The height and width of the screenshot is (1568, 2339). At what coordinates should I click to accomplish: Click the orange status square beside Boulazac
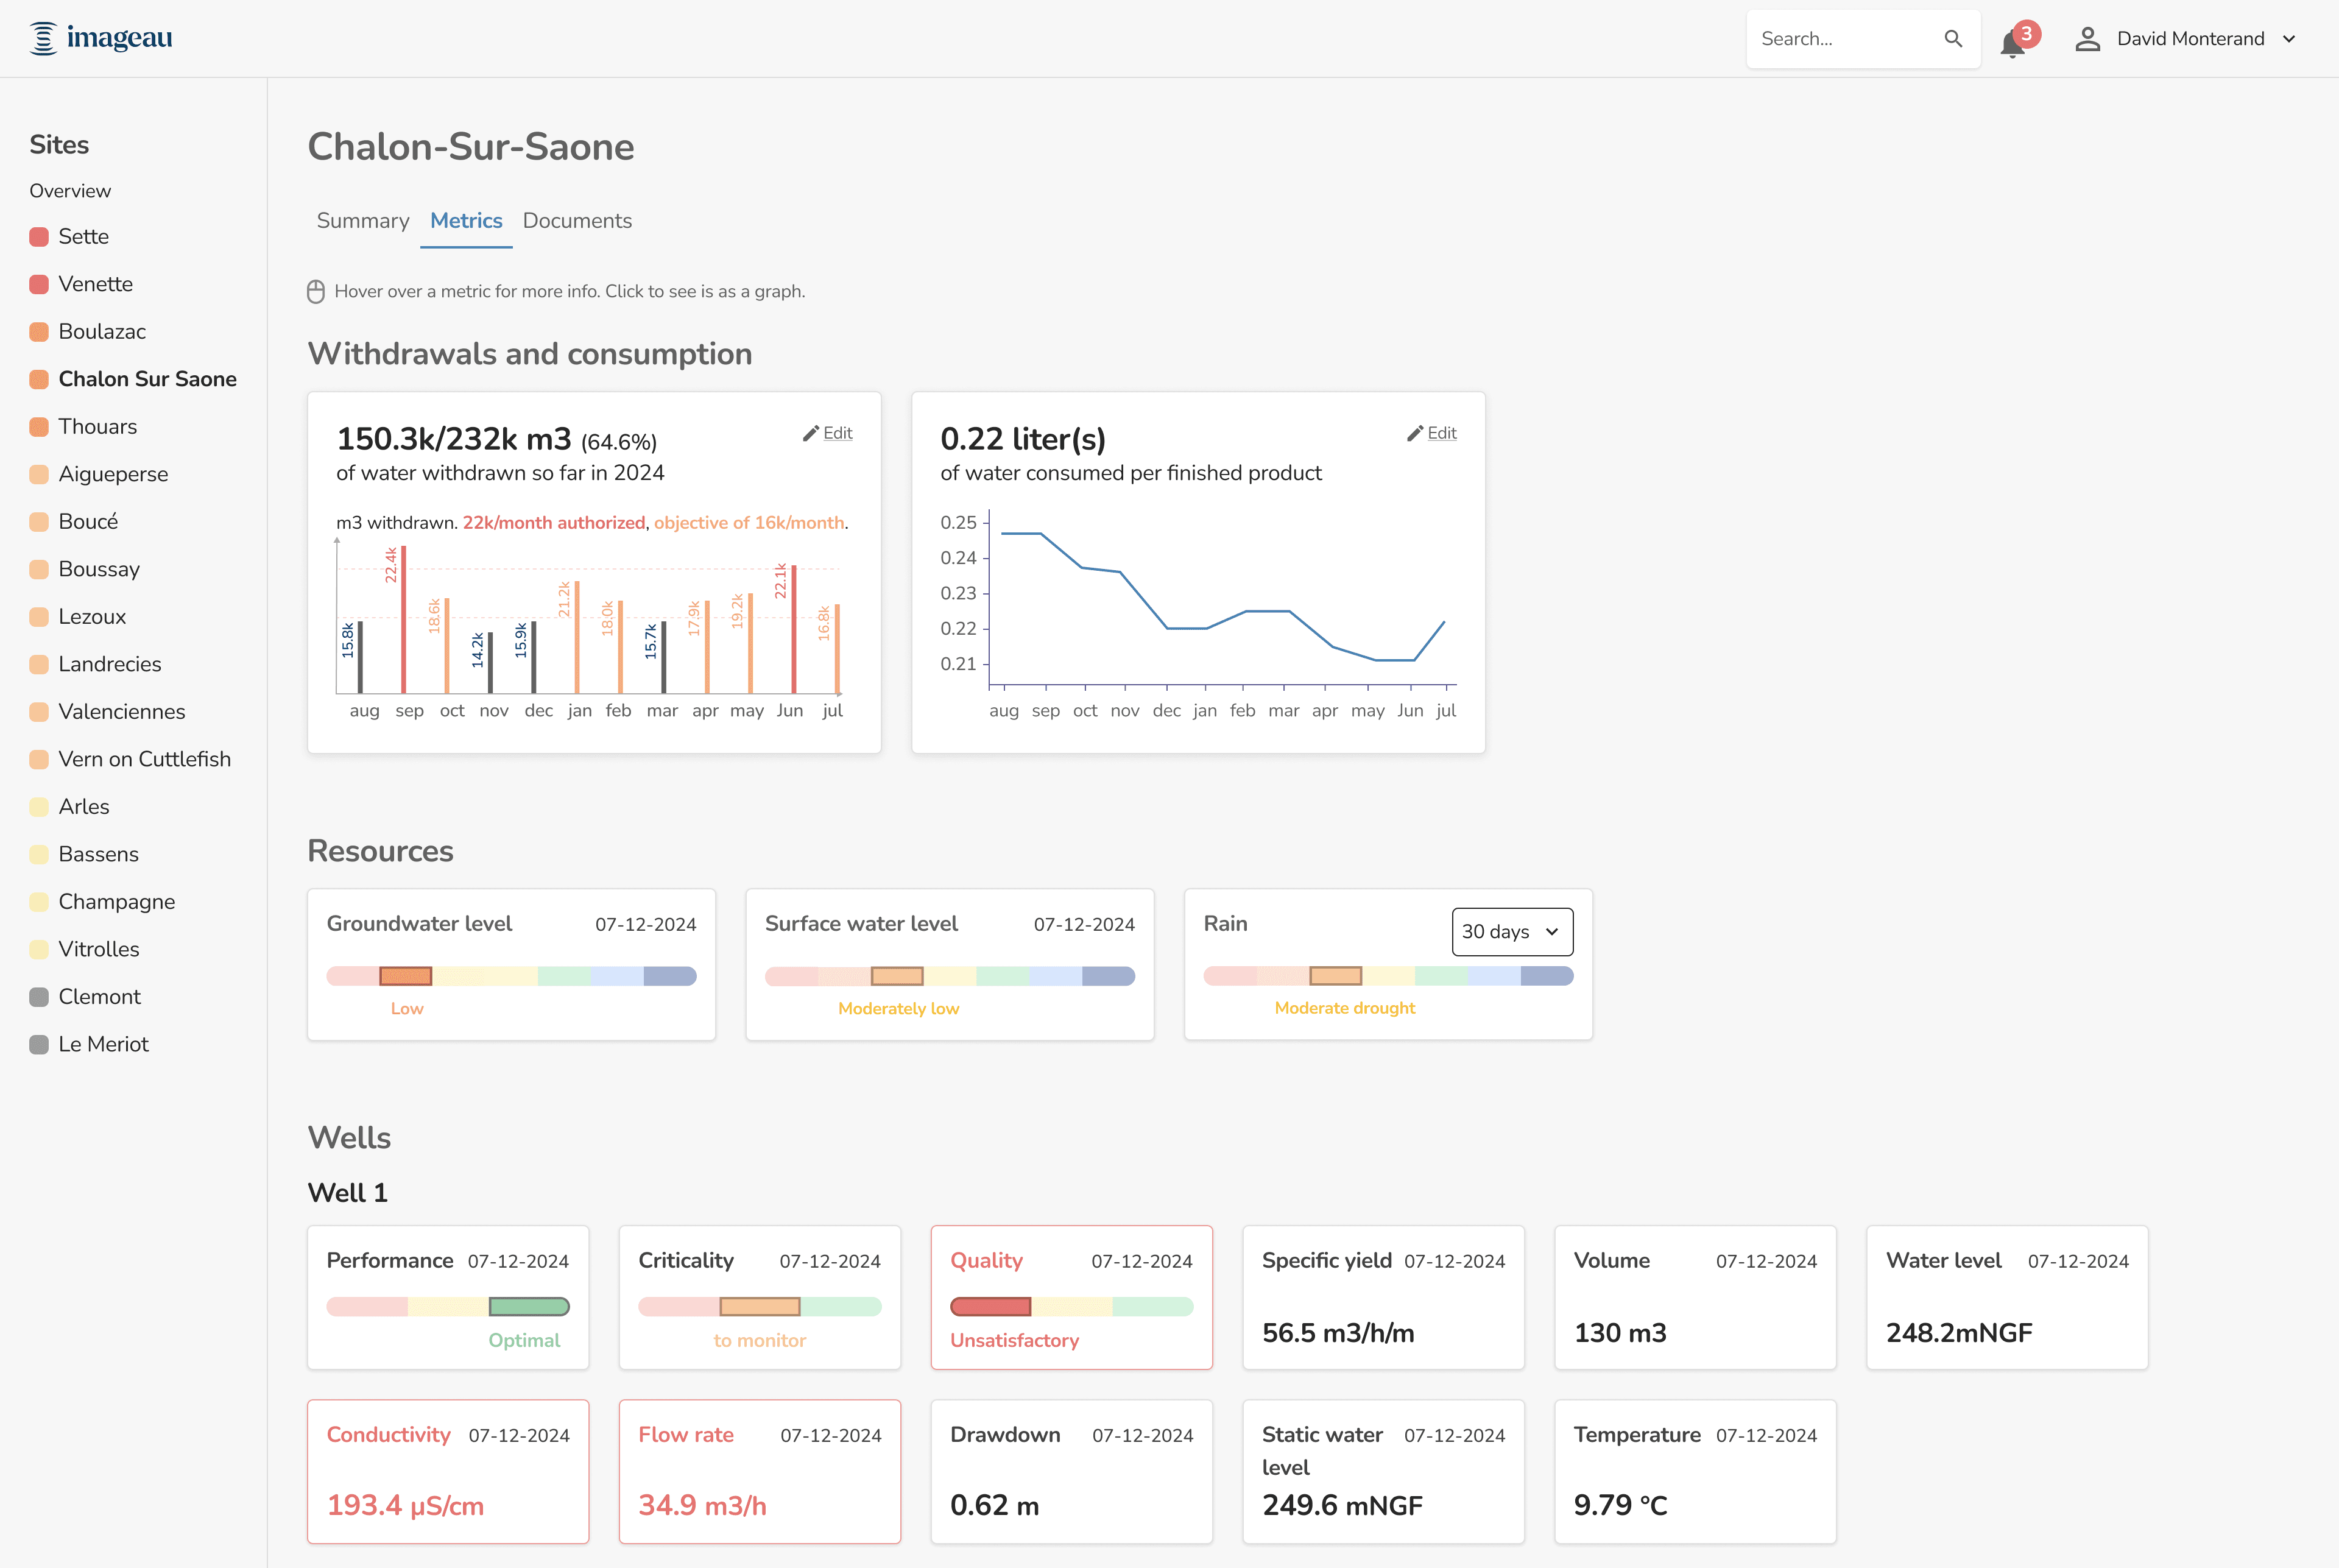tap(39, 332)
